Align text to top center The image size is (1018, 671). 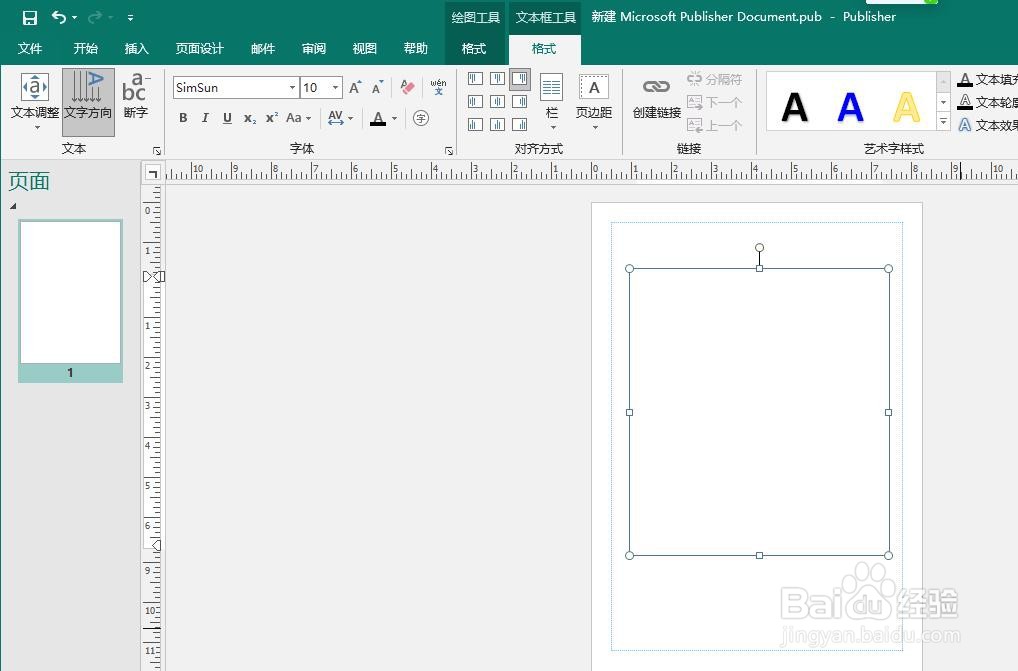coord(497,79)
